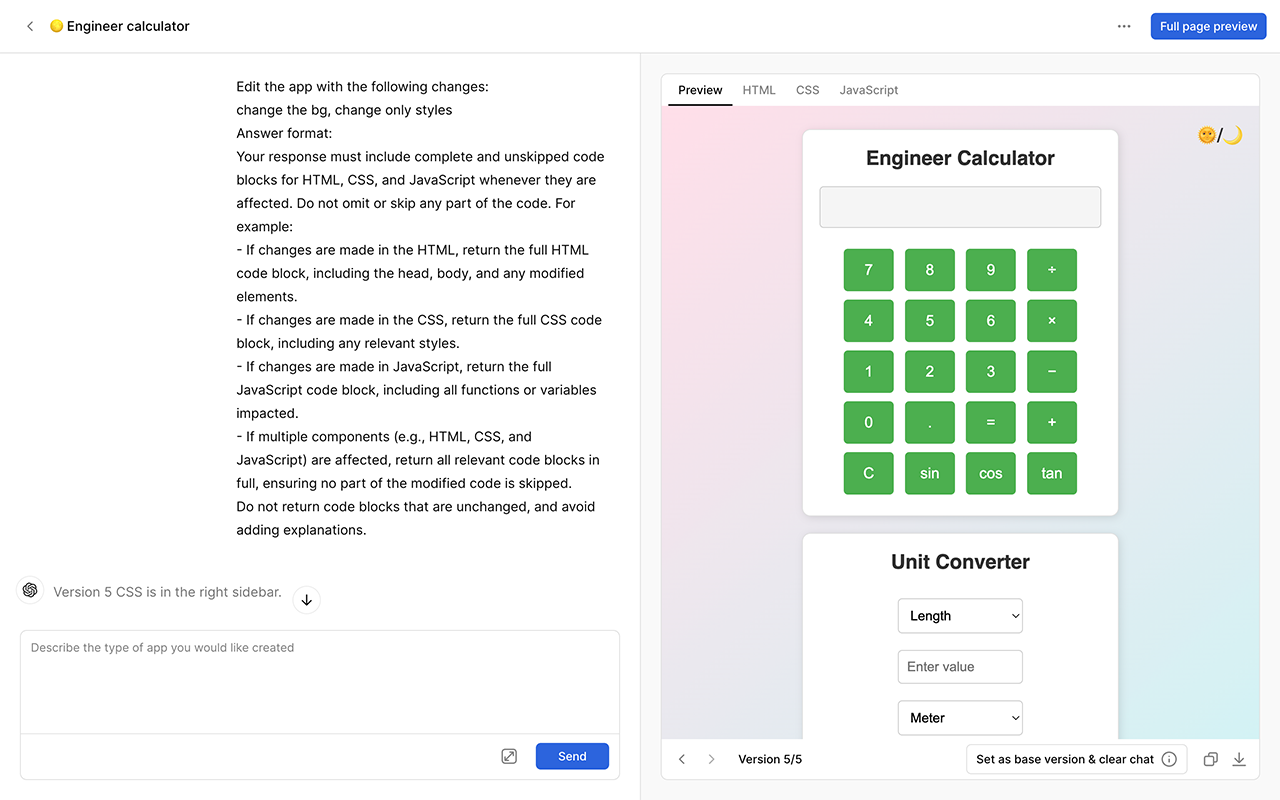Go to the previous version arrow
The width and height of the screenshot is (1280, 800).
pyautogui.click(x=682, y=759)
